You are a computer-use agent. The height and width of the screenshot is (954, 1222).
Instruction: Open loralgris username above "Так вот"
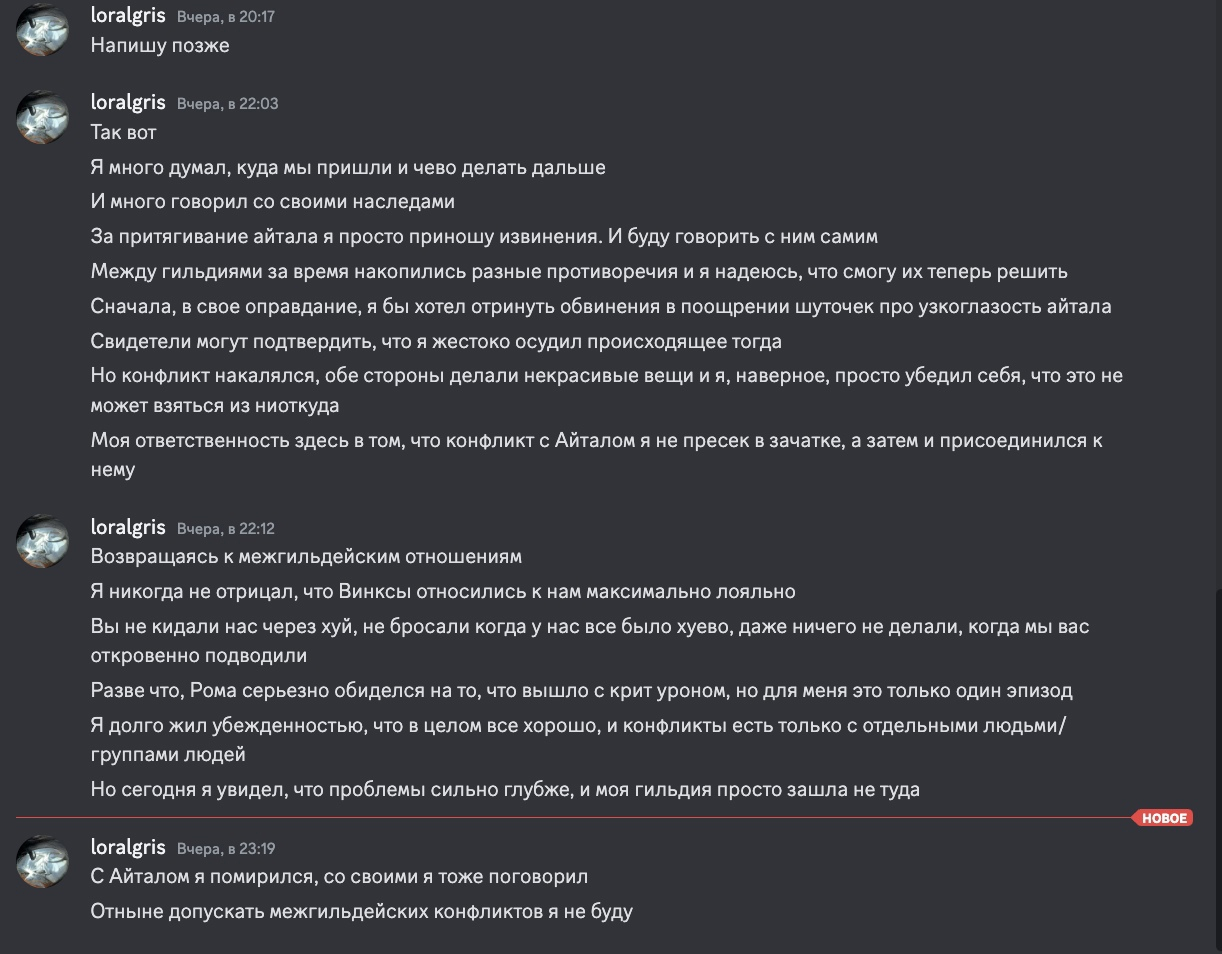coord(128,103)
